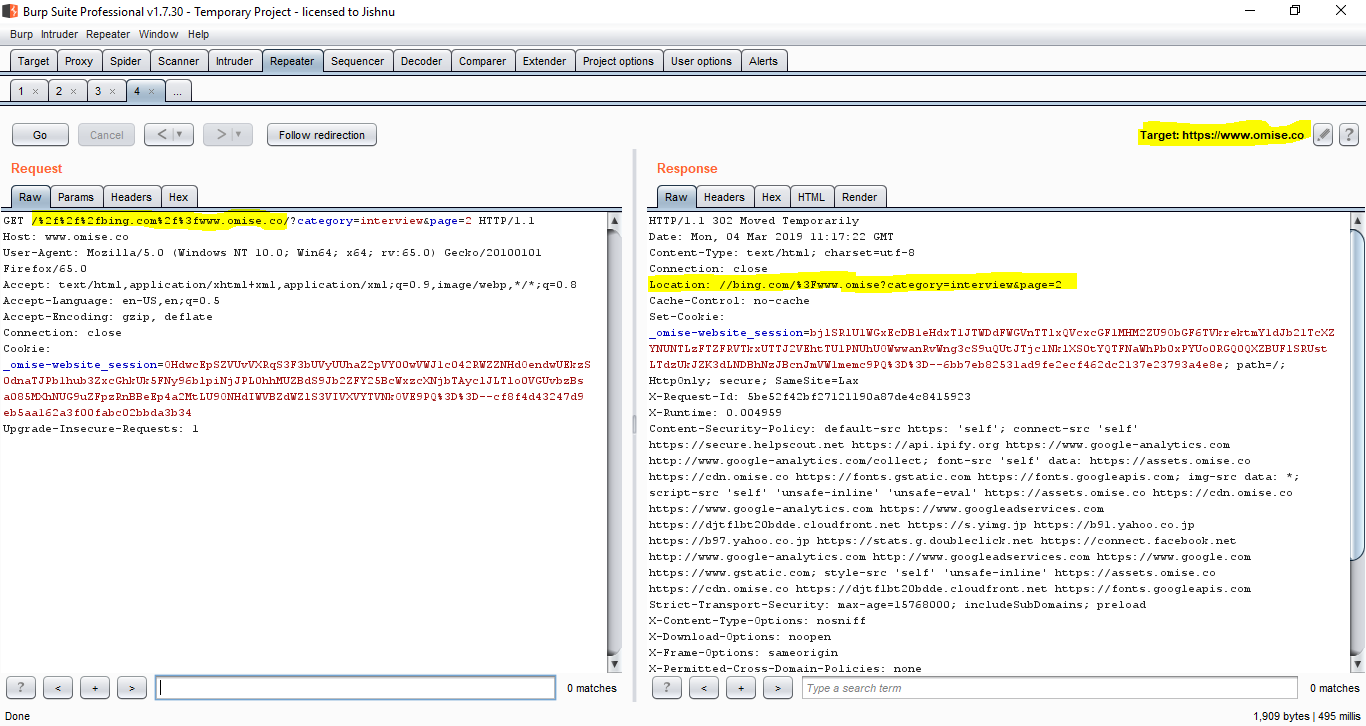Click the 'Host: www.omise.co' request line
This screenshot has height=726, width=1366.
click(66, 237)
